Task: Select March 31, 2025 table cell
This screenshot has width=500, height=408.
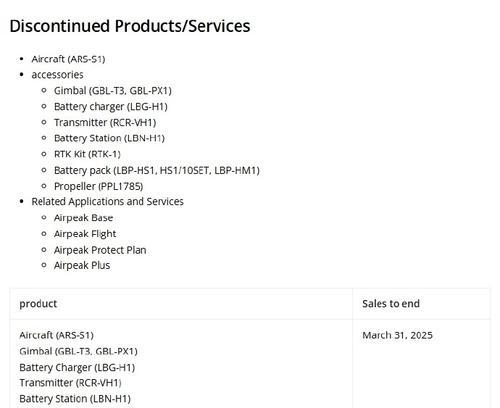Action: [x=397, y=335]
